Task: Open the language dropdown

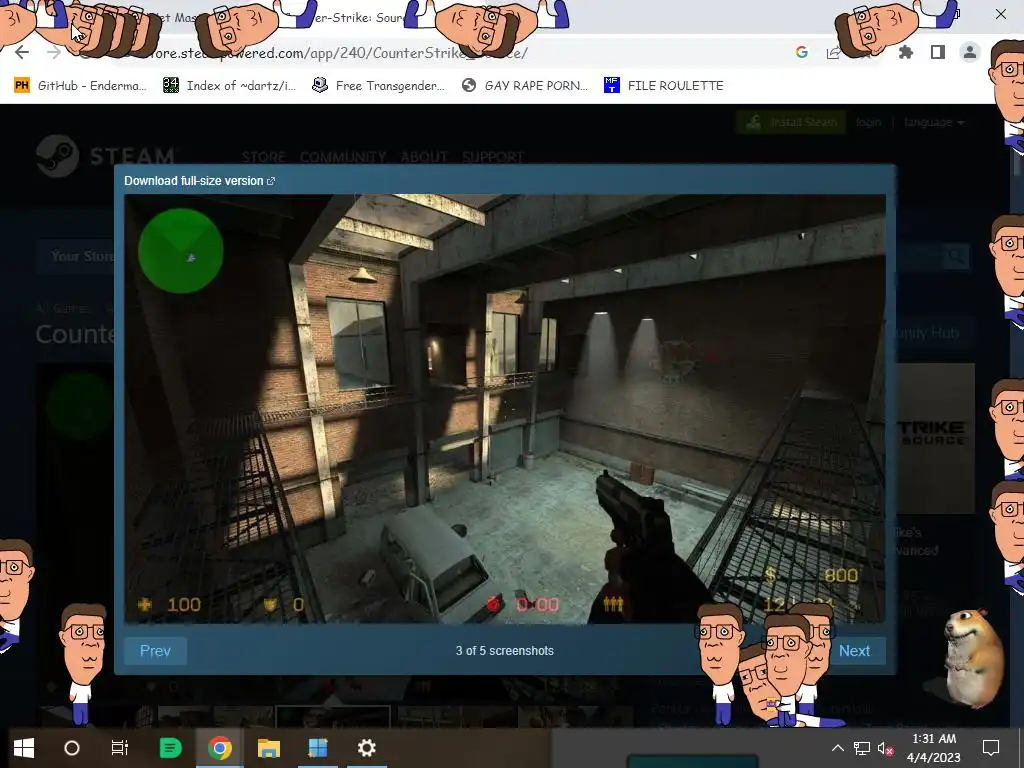Action: coord(934,122)
